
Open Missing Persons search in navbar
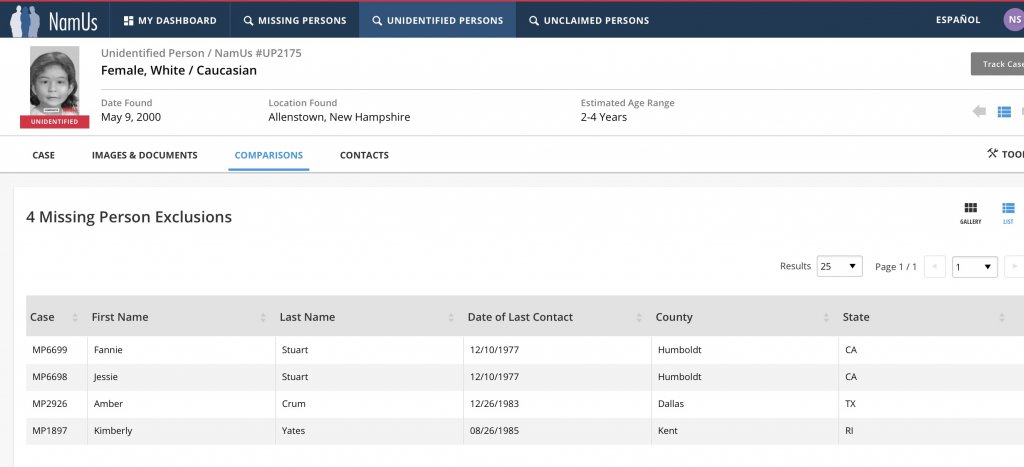295,20
